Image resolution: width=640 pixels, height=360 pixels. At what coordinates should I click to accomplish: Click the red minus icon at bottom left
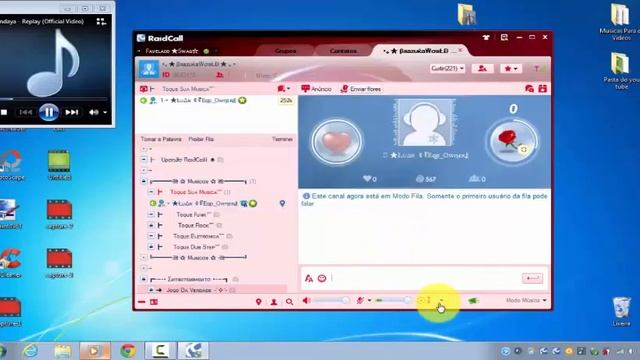(141, 302)
